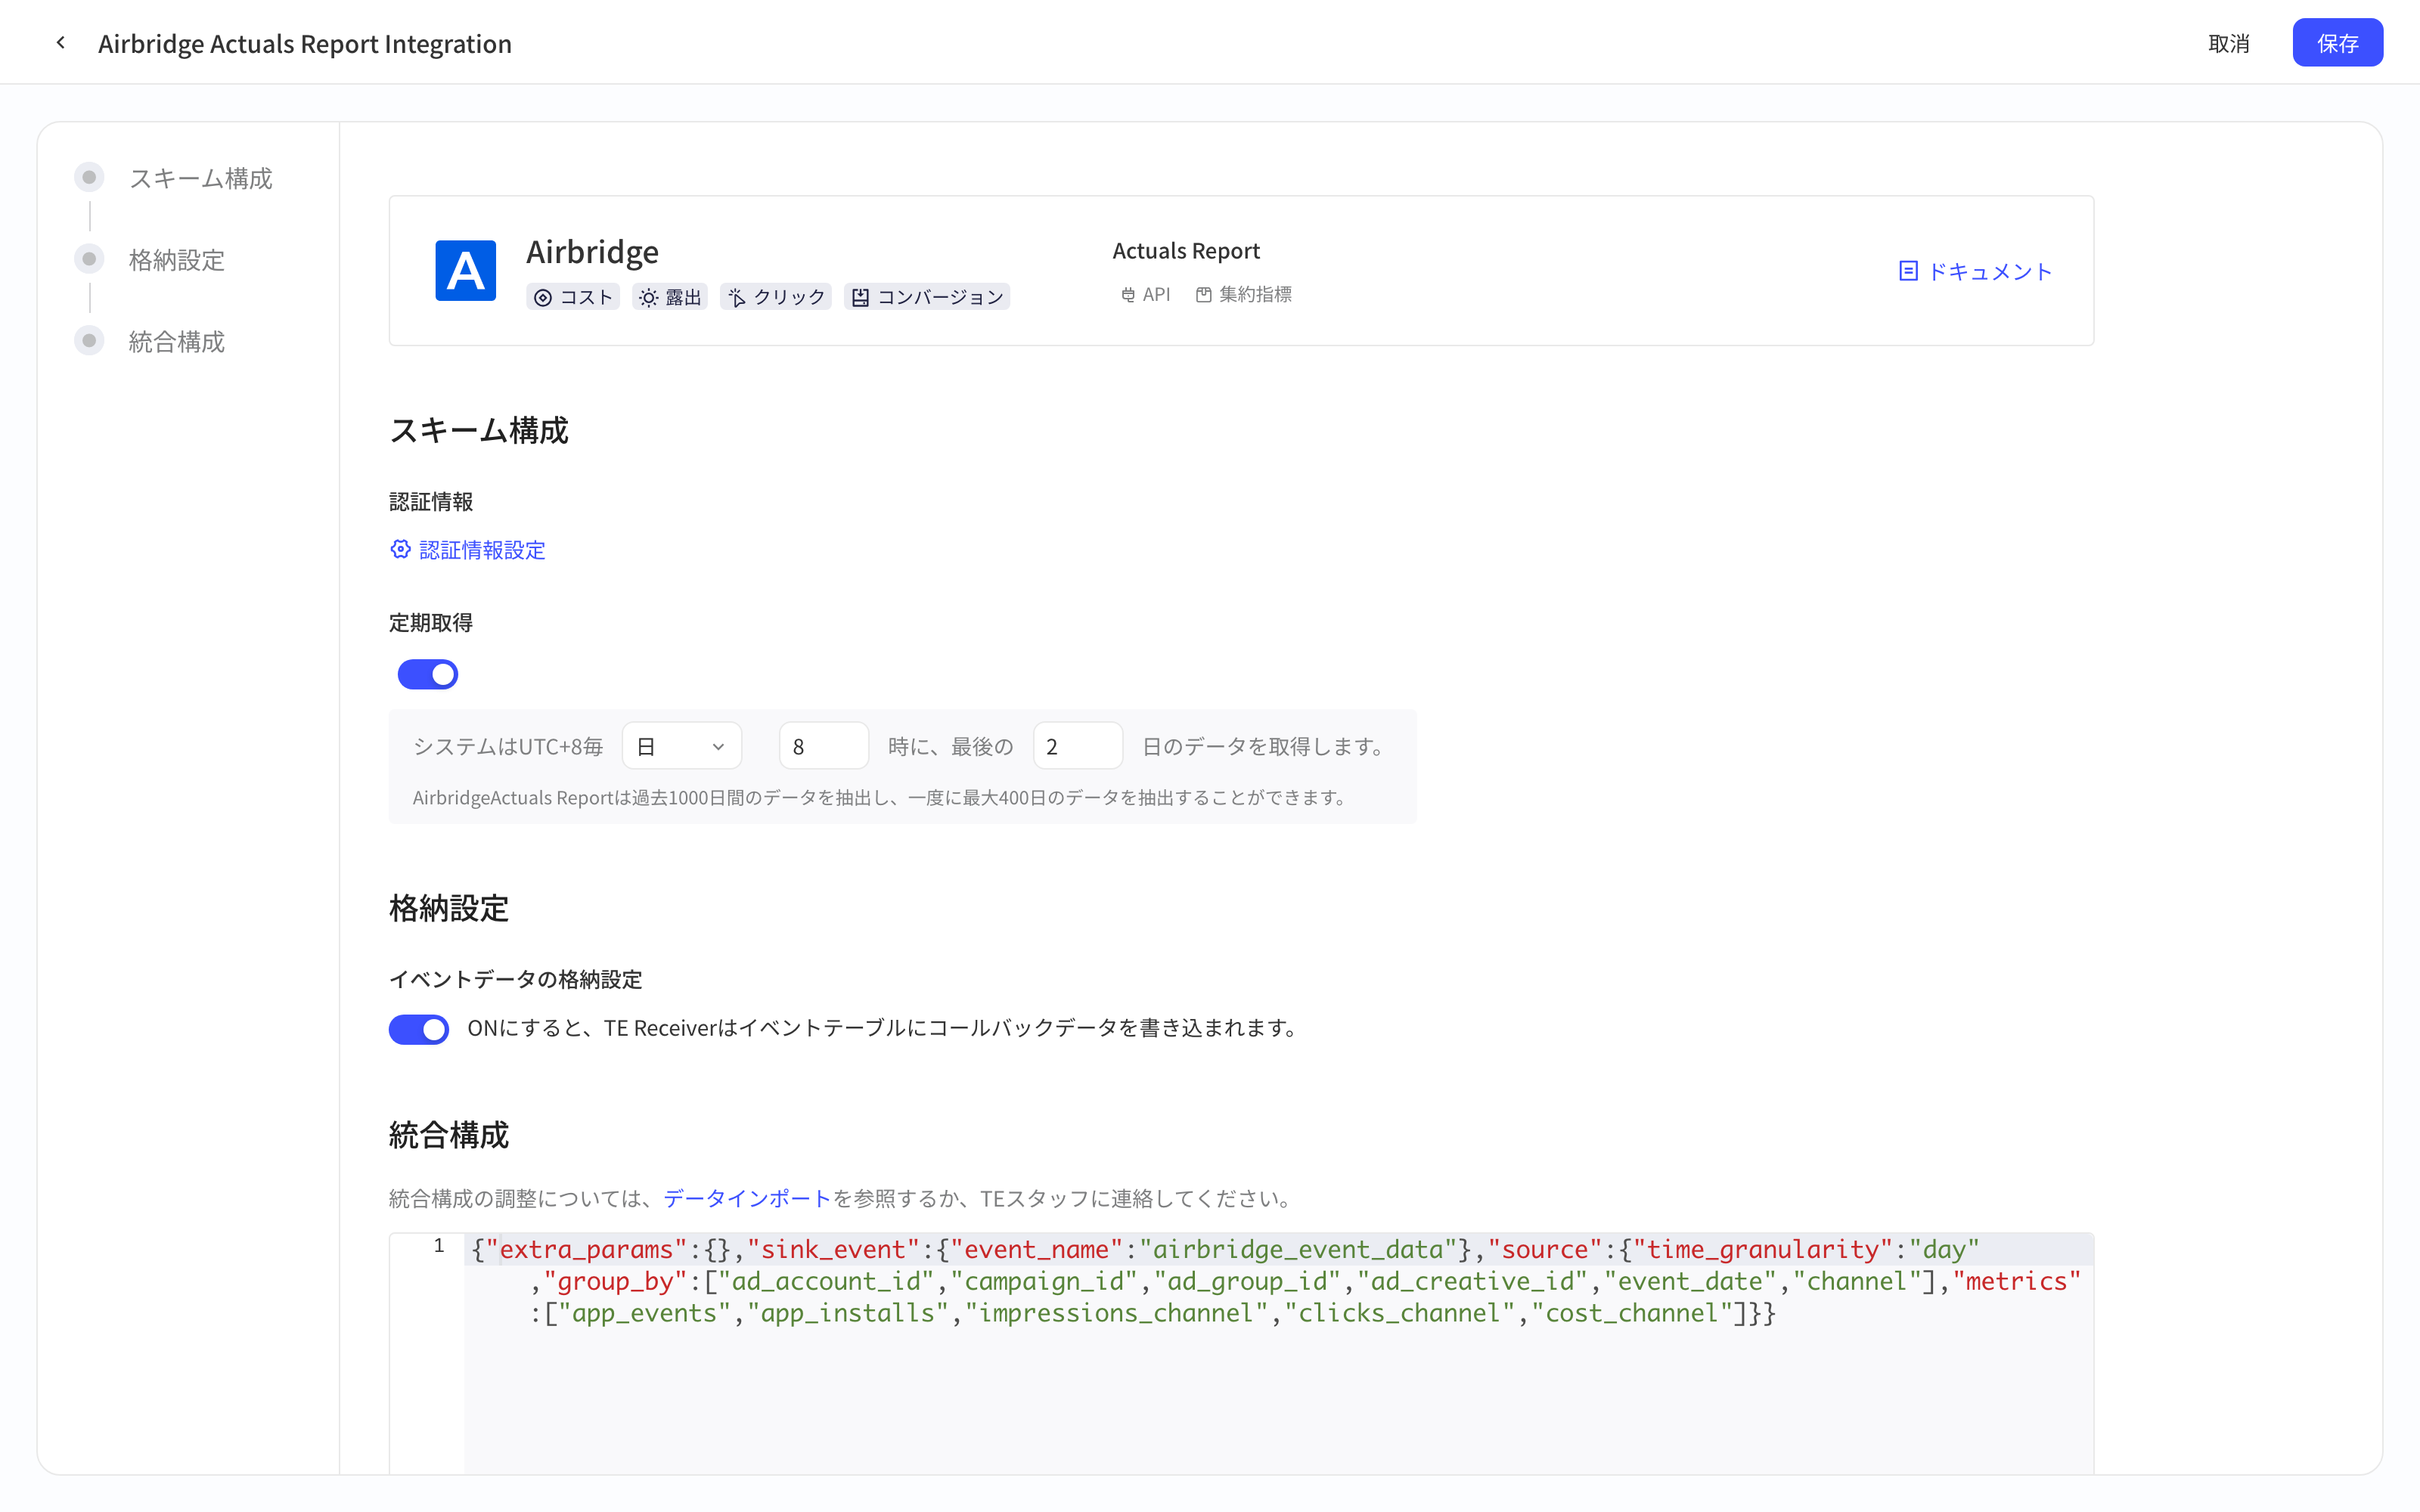Click the hour input field showing 8

click(823, 746)
